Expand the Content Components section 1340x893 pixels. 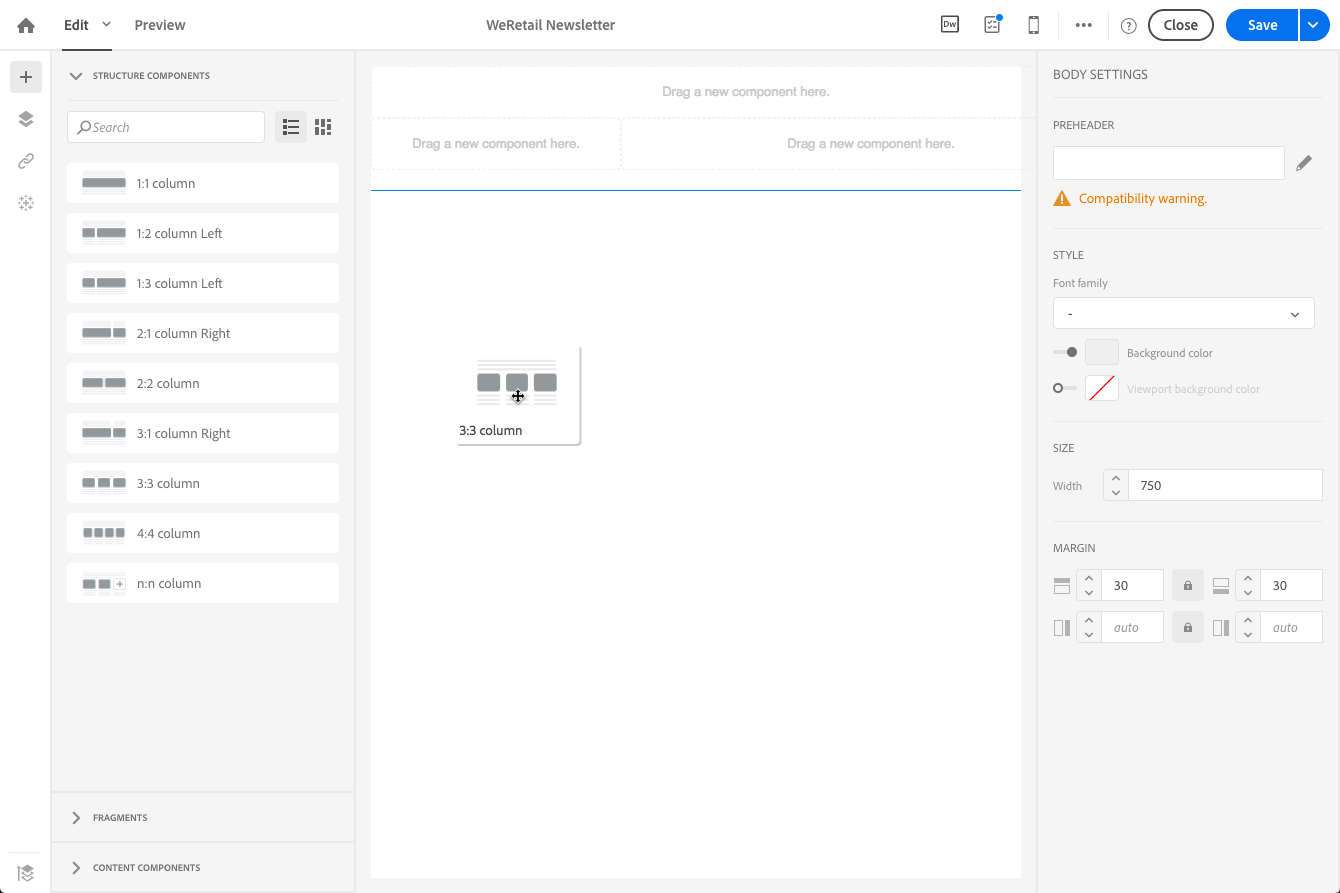pos(76,868)
